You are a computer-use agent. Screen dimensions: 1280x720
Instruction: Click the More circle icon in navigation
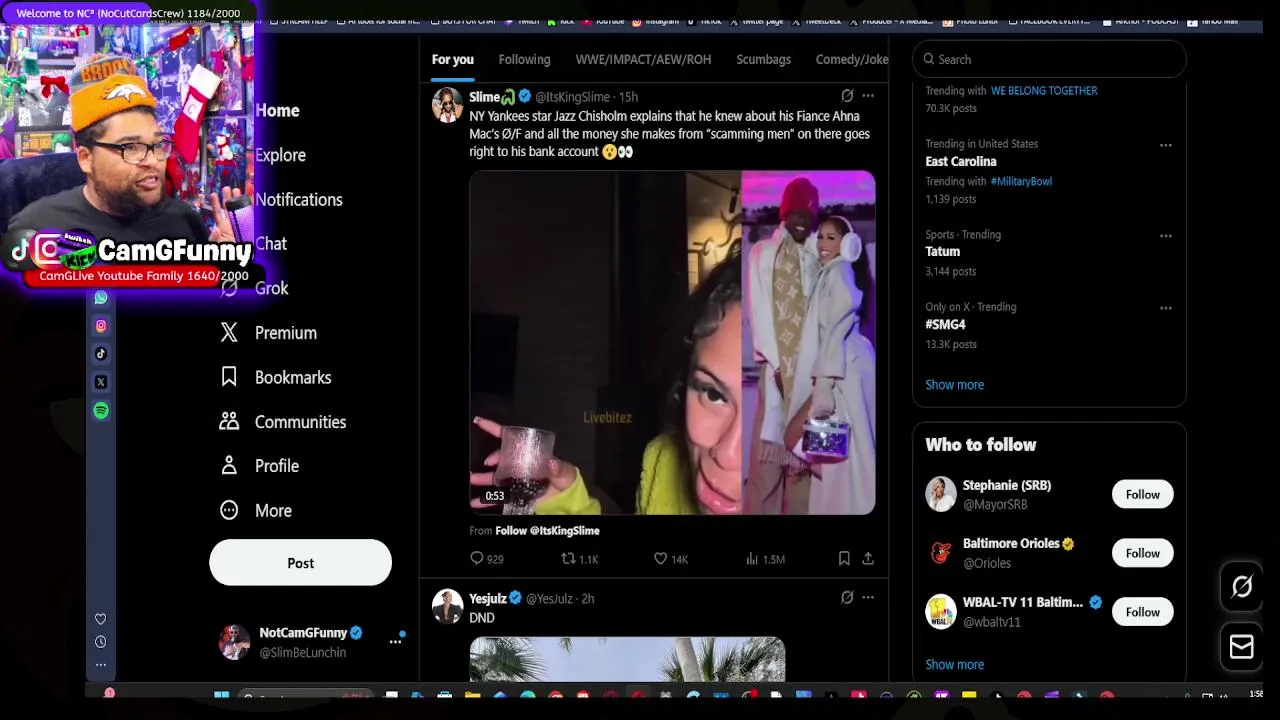tap(229, 510)
